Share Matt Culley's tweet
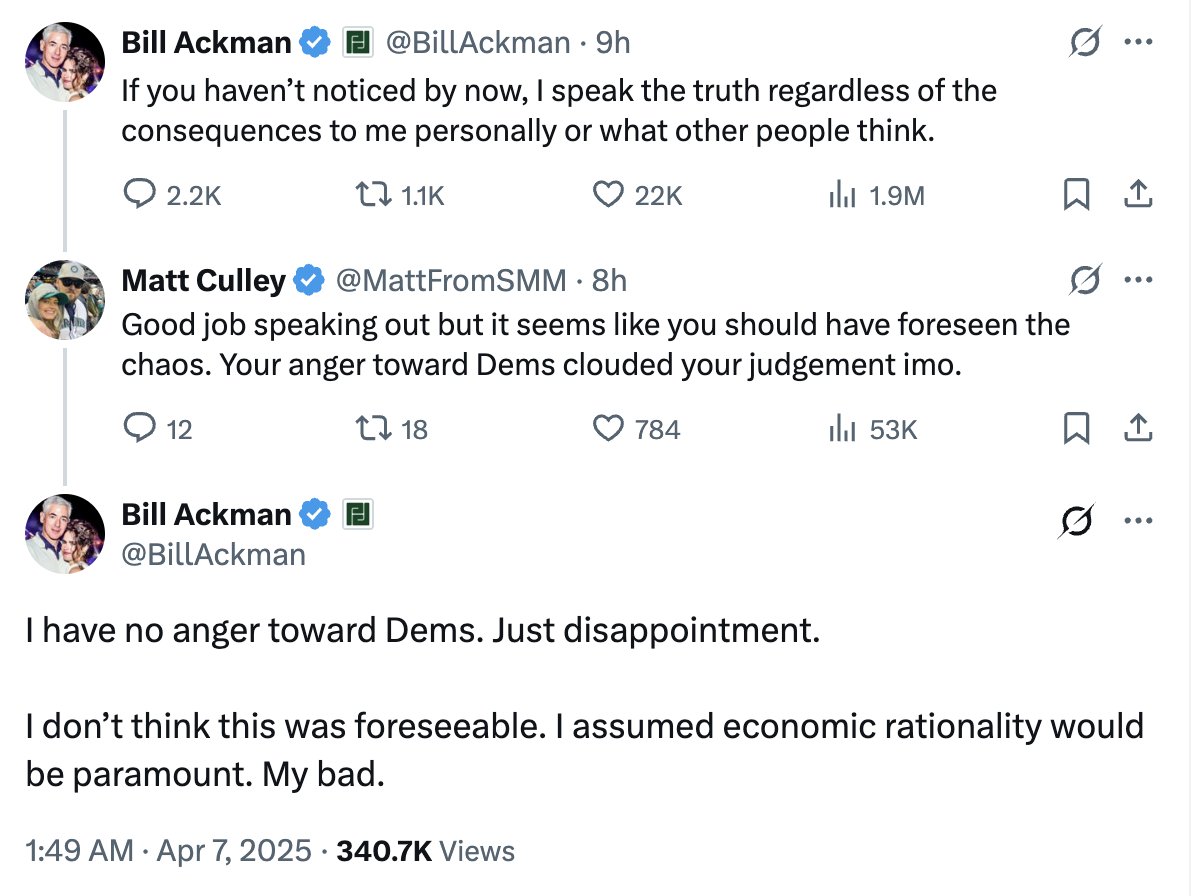This screenshot has width=1194, height=896. pos(1138,429)
